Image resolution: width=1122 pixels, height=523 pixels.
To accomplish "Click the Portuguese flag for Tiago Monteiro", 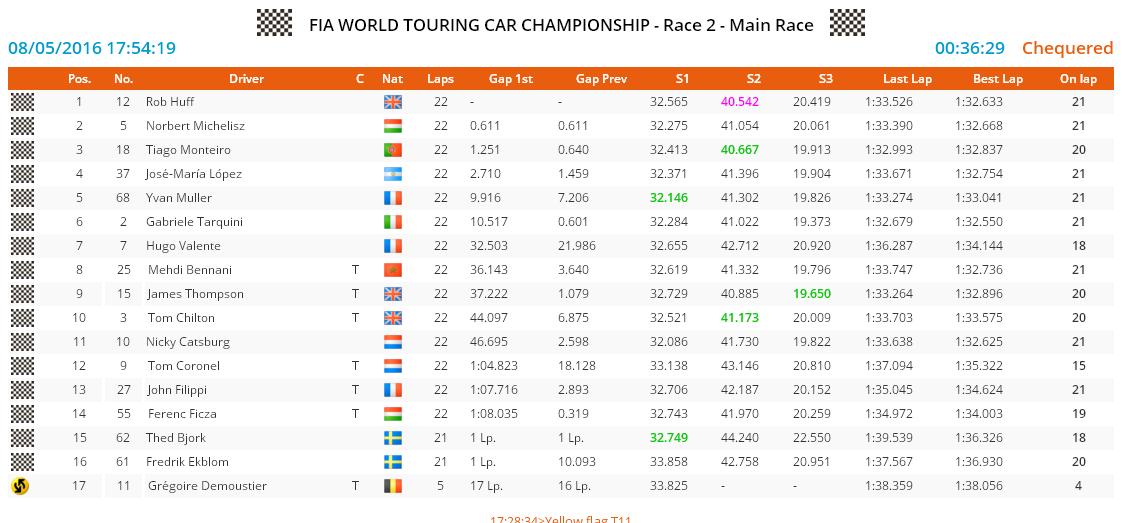I will coord(393,150).
